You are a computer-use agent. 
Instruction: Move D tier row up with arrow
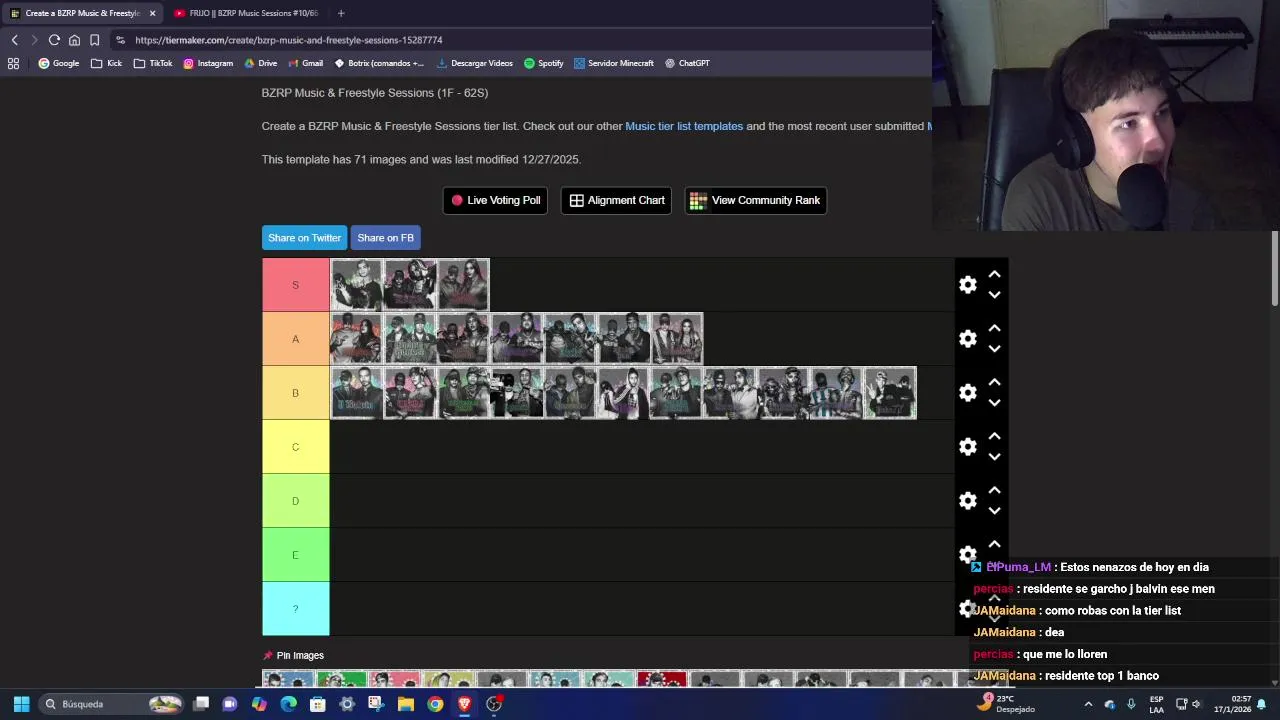(994, 490)
